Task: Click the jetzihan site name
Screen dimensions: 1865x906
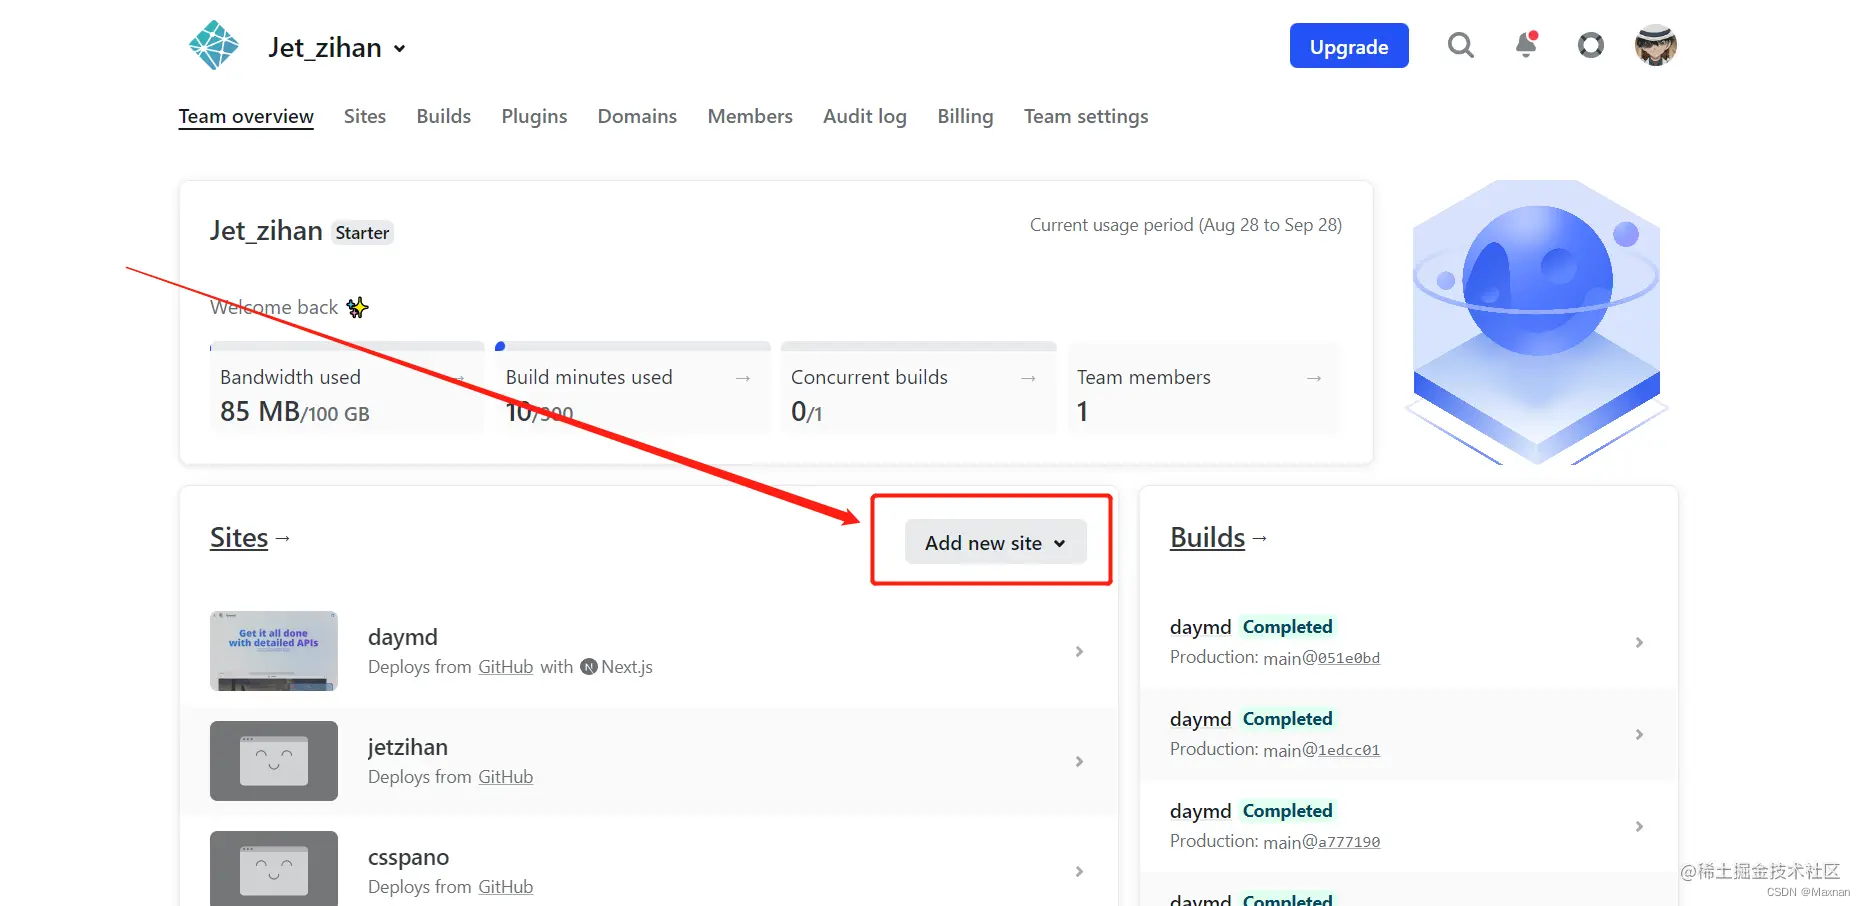Action: click(408, 747)
